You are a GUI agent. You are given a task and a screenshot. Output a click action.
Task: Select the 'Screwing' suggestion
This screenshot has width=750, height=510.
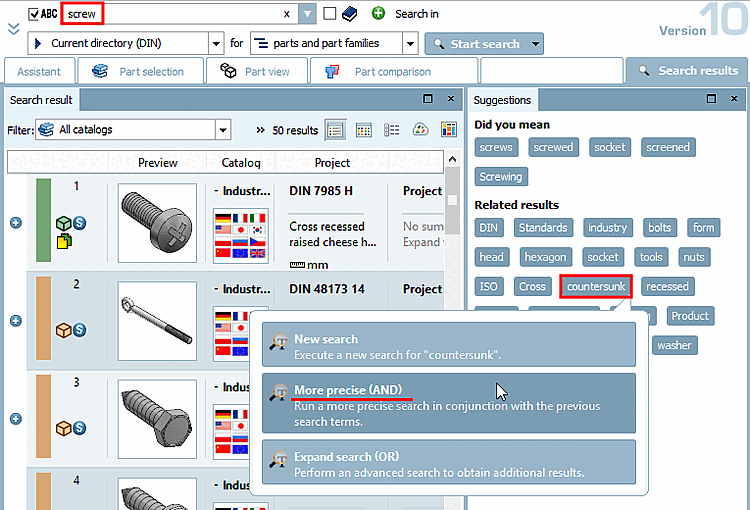click(x=501, y=177)
